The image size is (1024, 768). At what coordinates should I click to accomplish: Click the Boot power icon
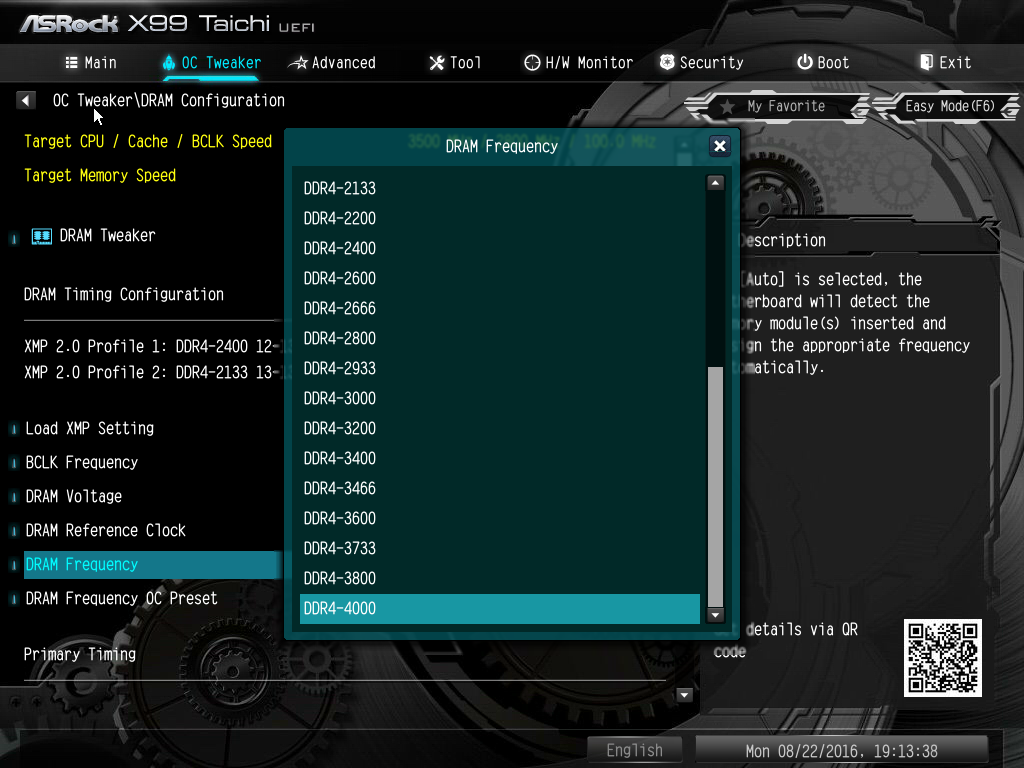point(805,63)
